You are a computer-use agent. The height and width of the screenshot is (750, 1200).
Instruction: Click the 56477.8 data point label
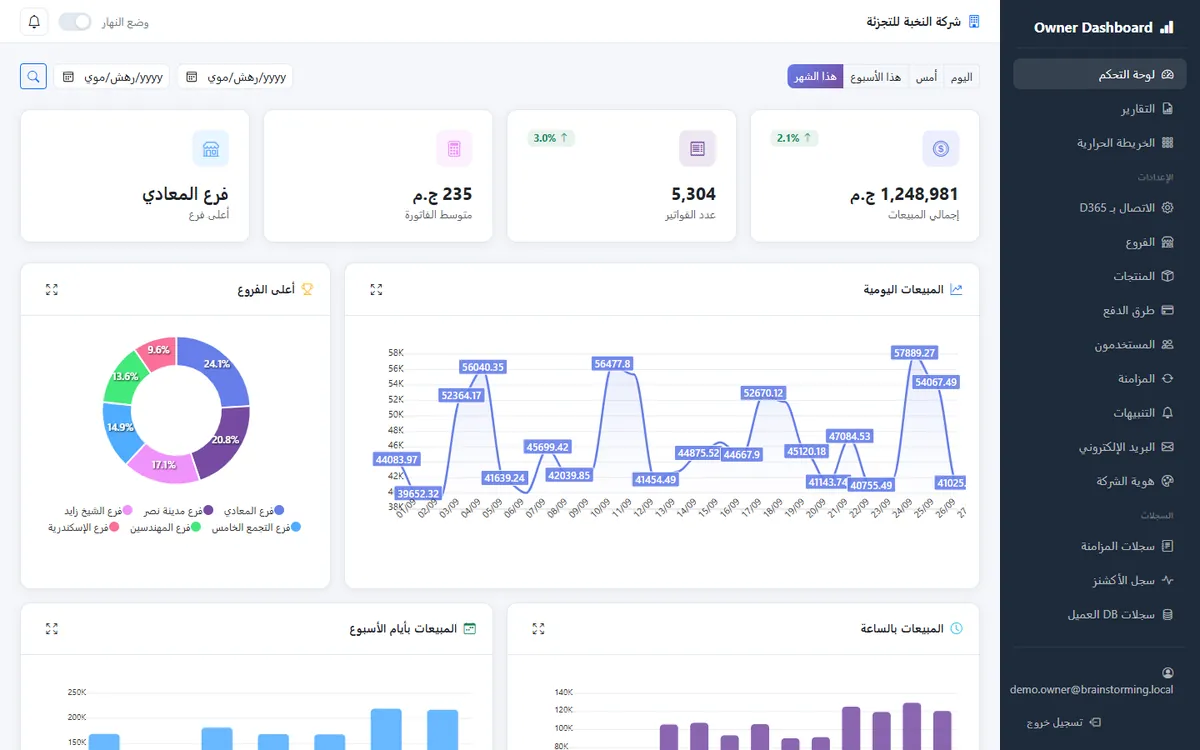click(612, 364)
